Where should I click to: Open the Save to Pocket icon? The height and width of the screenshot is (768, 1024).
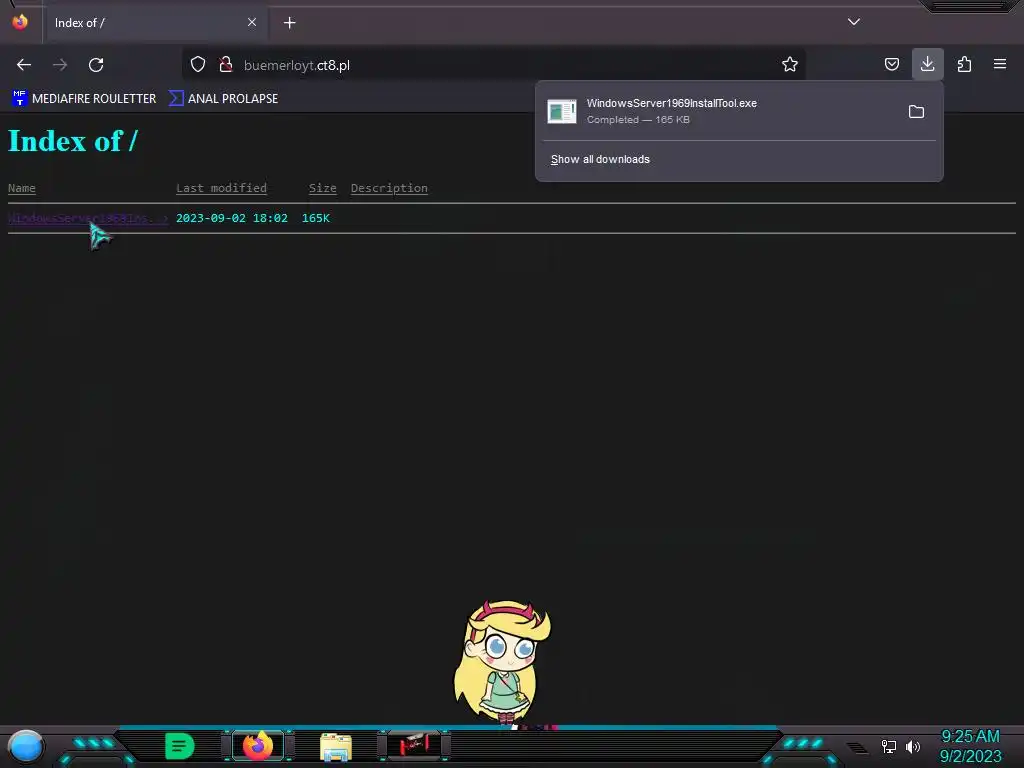pyautogui.click(x=891, y=64)
